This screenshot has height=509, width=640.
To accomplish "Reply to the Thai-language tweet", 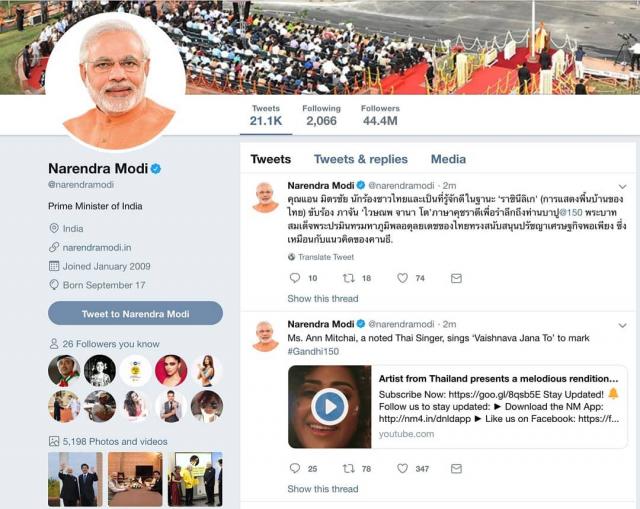I will pos(295,278).
